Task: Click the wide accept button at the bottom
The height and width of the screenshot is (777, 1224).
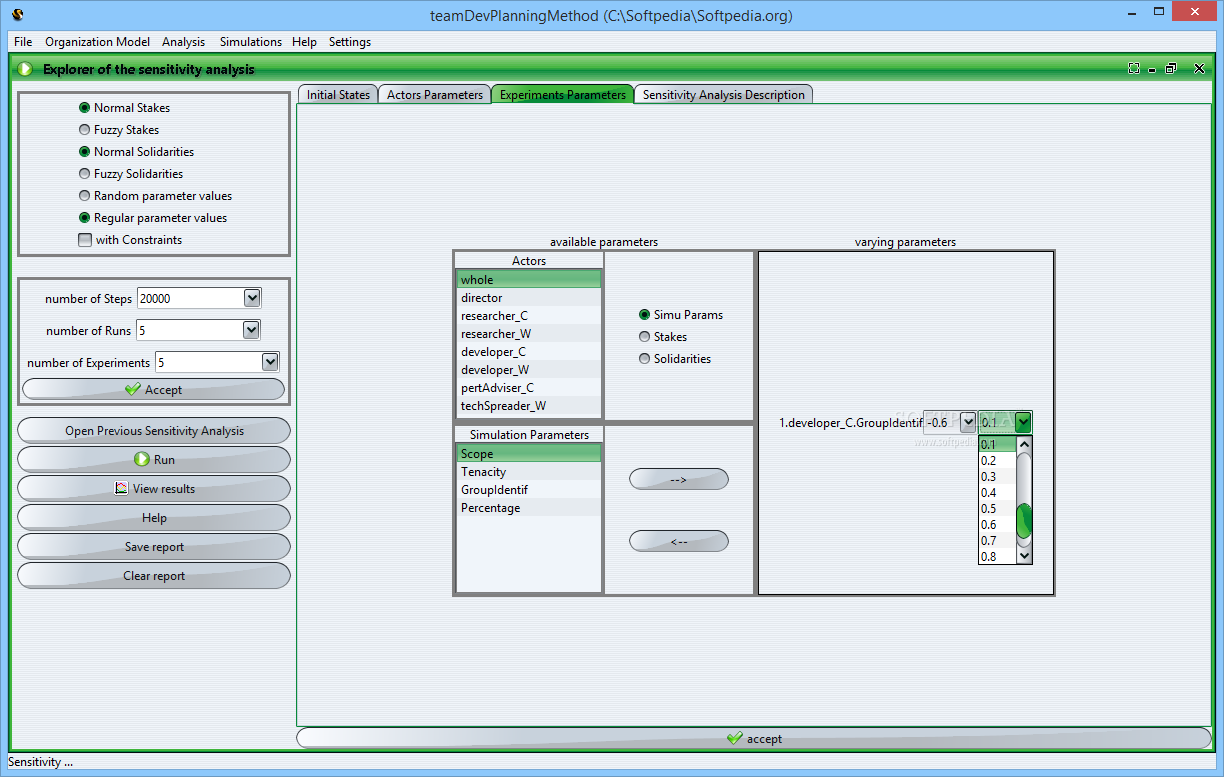Action: (754, 738)
